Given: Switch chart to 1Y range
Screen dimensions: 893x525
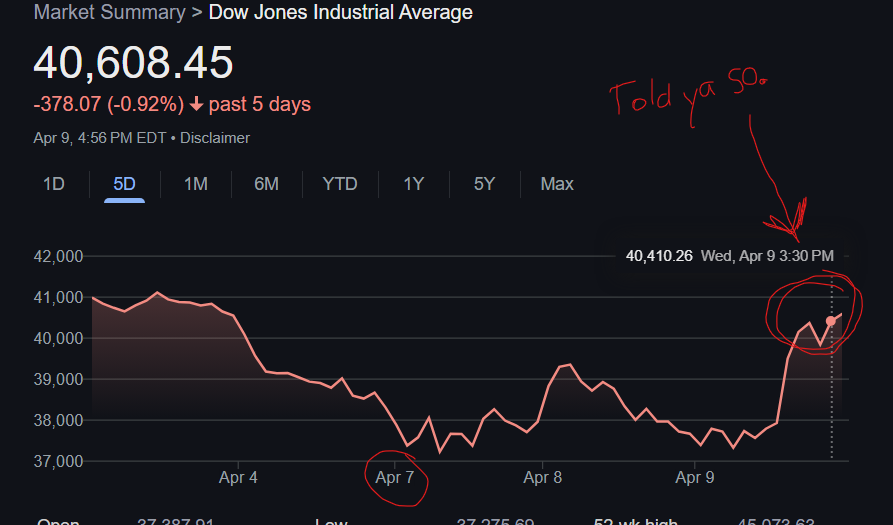Looking at the screenshot, I should tap(413, 184).
